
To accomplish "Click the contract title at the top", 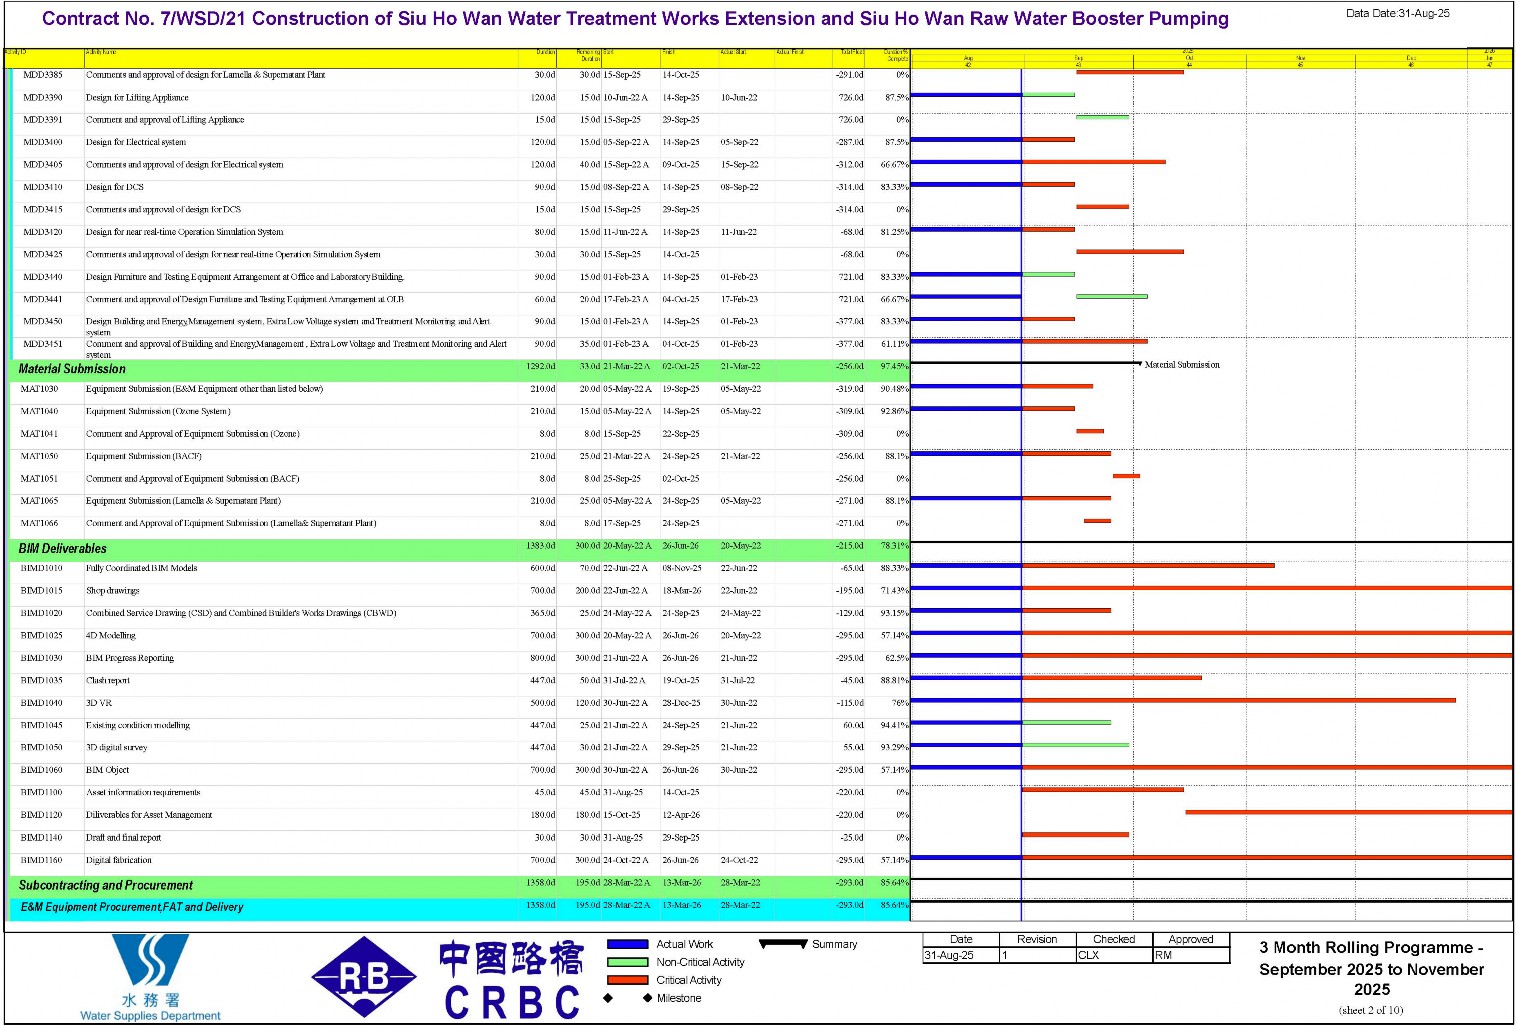I will click(635, 19).
